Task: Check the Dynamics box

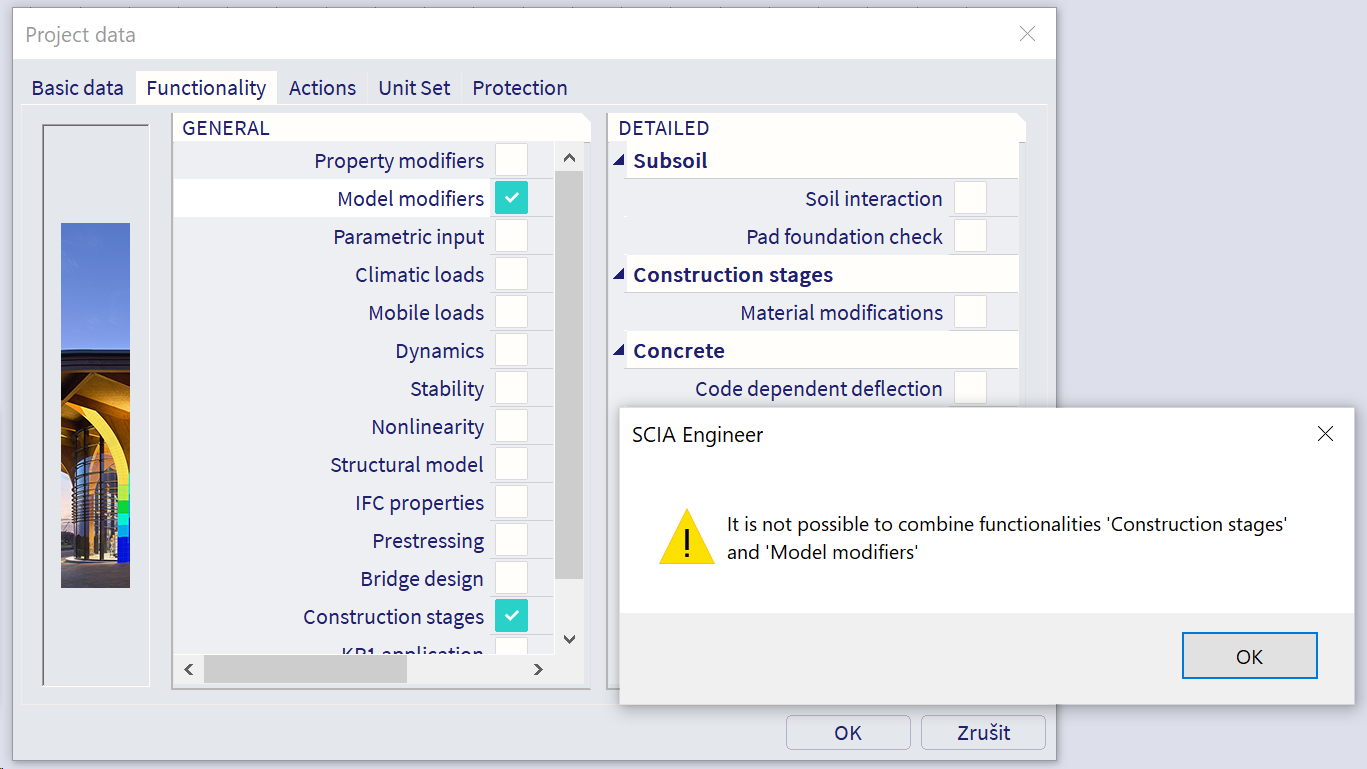Action: pyautogui.click(x=511, y=350)
